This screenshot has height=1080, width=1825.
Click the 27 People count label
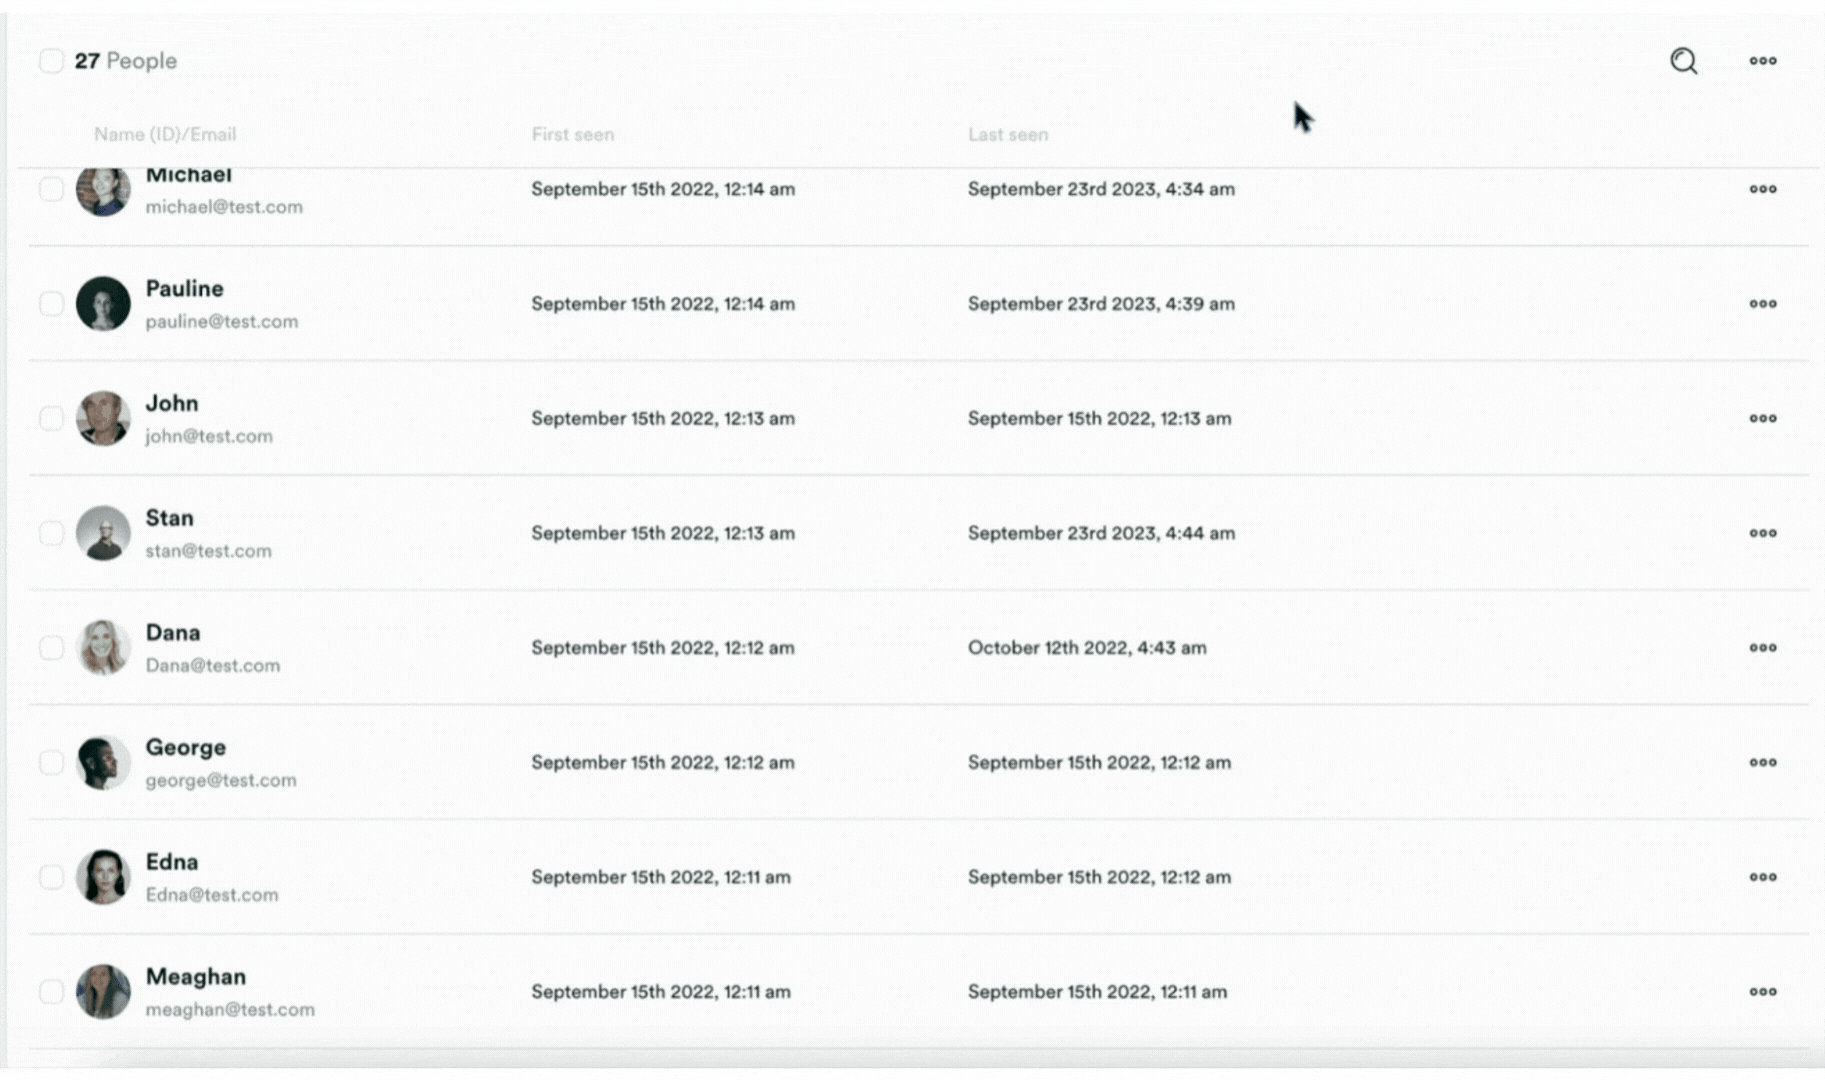124,61
